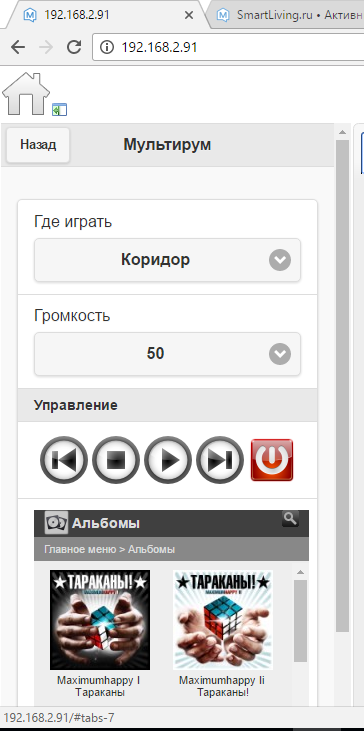Click the Где играть label

coord(73,221)
